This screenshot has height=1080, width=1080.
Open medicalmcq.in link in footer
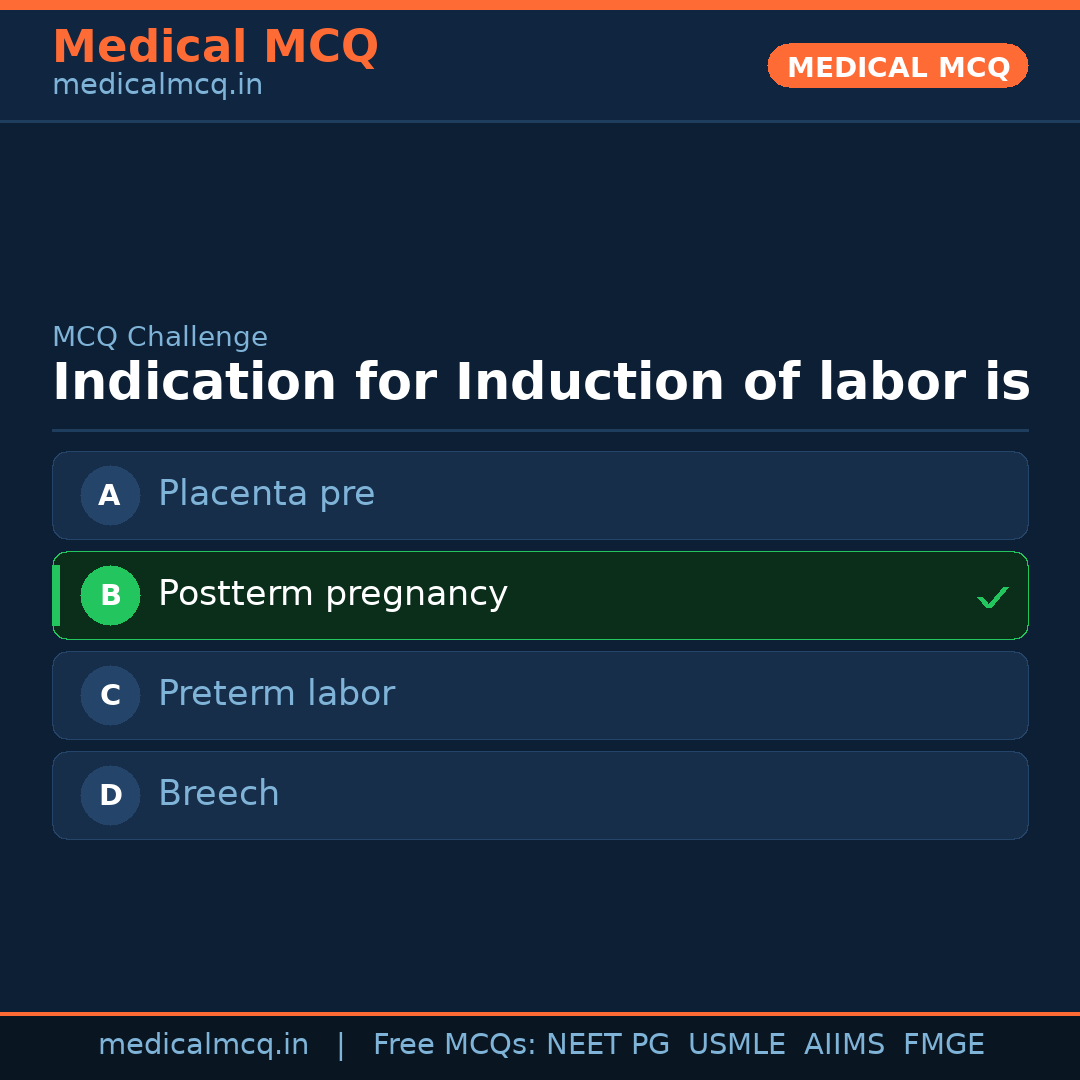point(203,1045)
